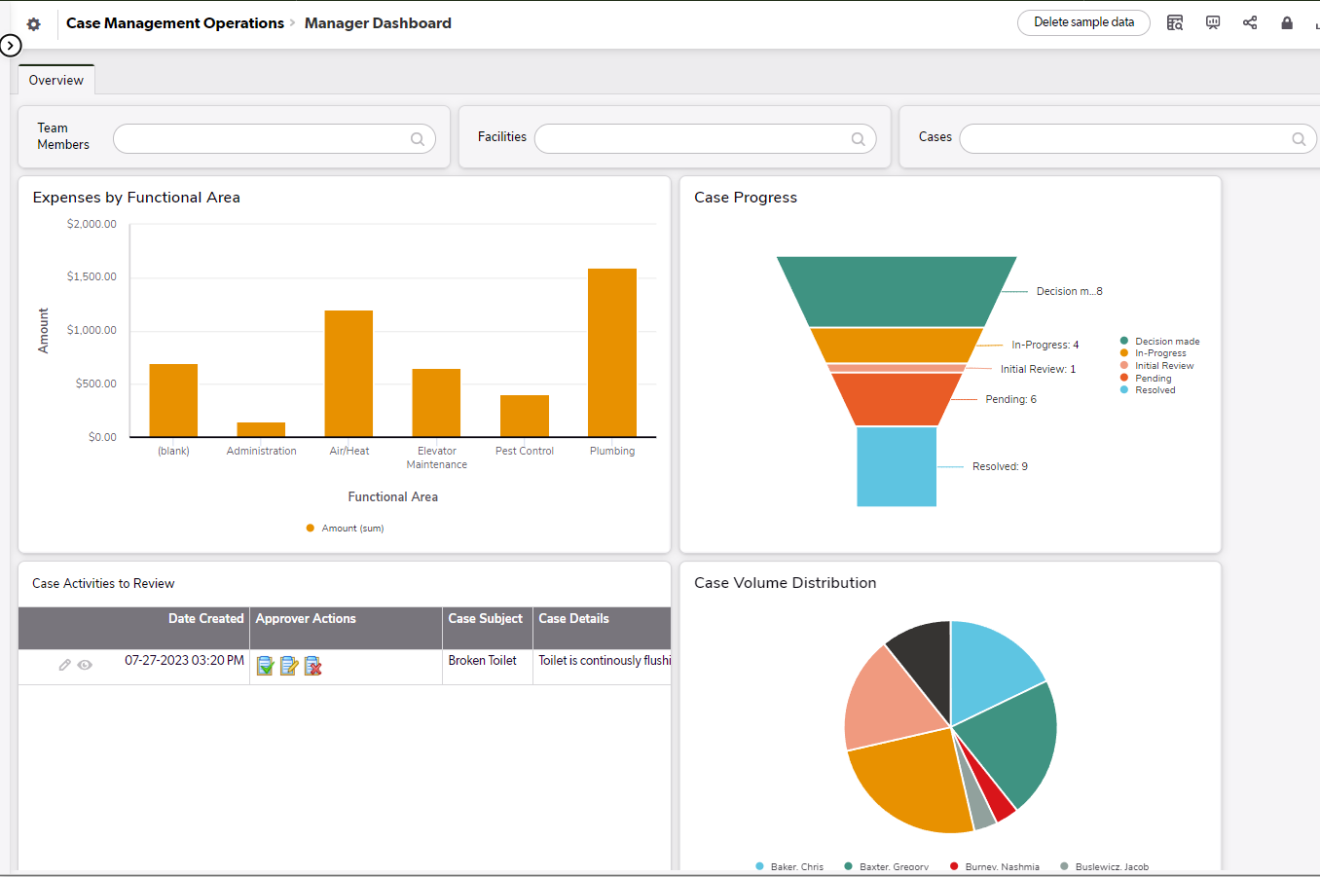The image size is (1320, 877).
Task: Open the settings gear in the header
Action: 33,24
